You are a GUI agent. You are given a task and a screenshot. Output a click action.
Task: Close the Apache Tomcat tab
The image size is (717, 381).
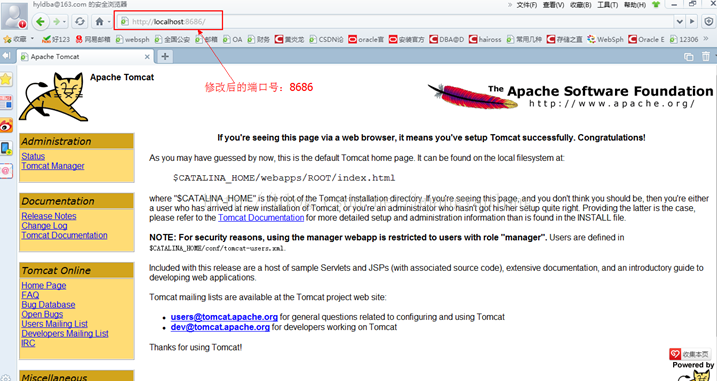coord(147,57)
